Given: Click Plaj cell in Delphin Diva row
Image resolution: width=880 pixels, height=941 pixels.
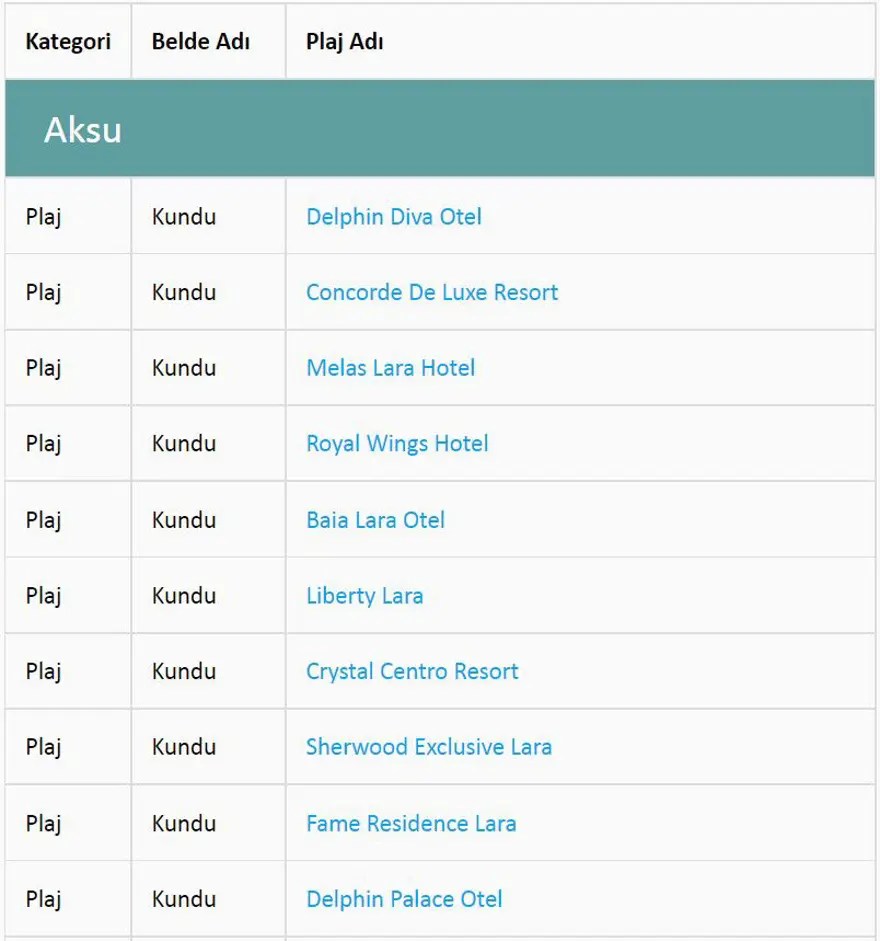Looking at the screenshot, I should 44,217.
